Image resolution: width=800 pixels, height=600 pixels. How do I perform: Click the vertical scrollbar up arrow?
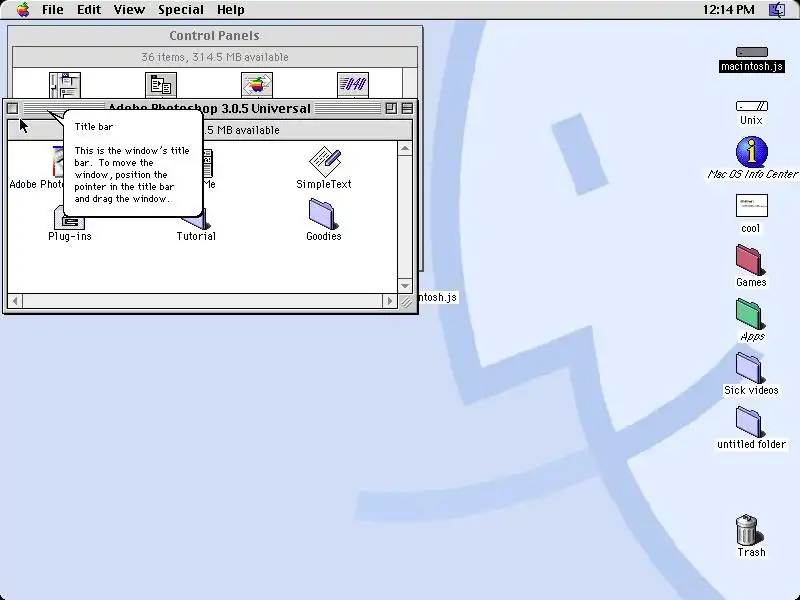tap(405, 148)
